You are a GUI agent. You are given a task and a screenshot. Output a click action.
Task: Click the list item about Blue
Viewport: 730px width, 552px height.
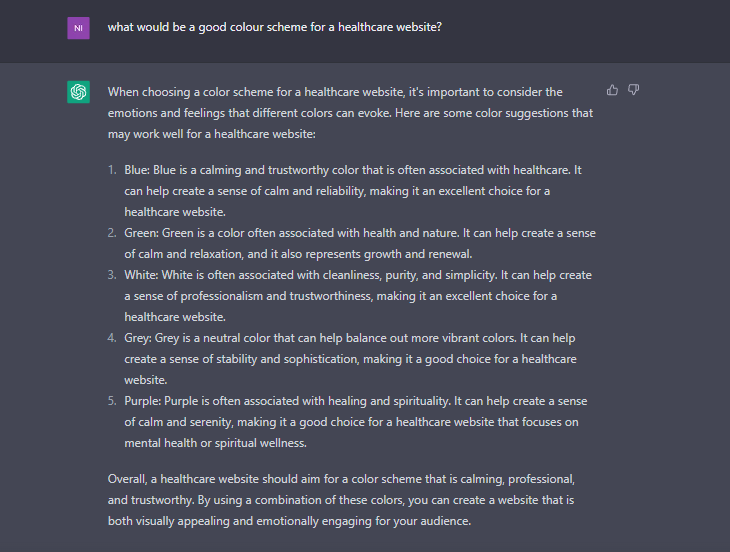(x=352, y=191)
